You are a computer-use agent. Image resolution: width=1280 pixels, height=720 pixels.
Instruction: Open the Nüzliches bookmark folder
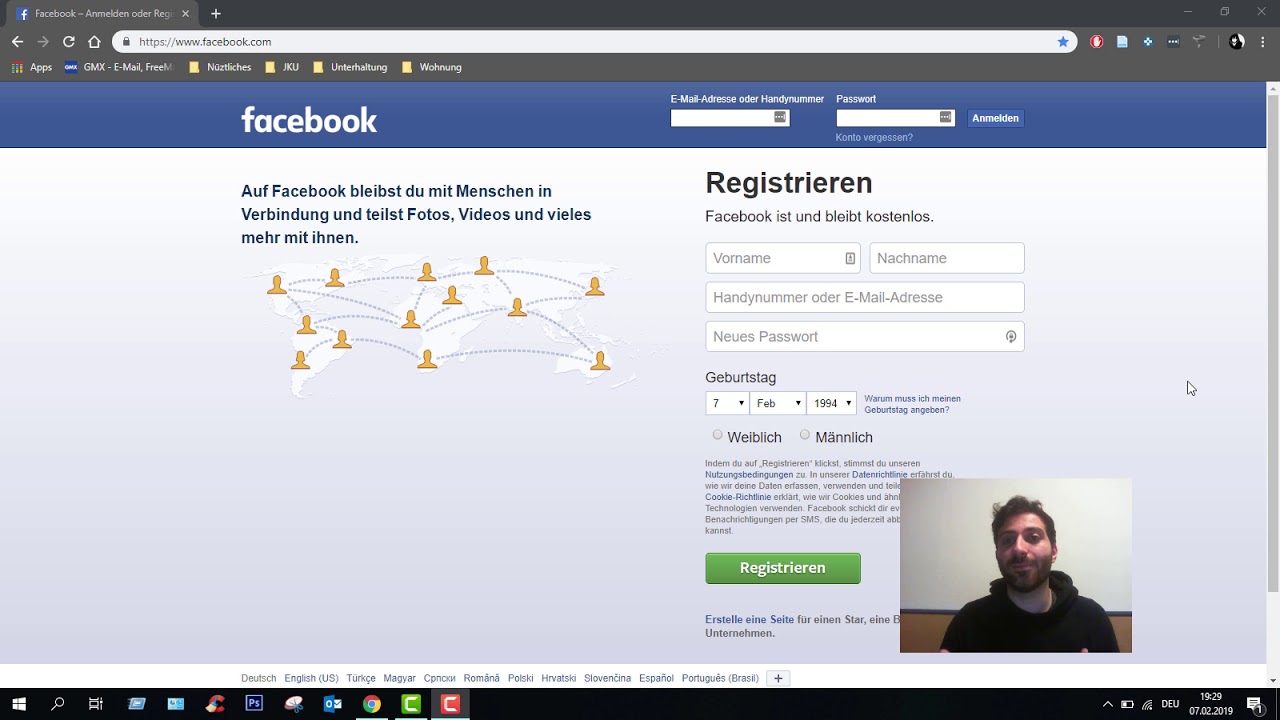point(220,67)
